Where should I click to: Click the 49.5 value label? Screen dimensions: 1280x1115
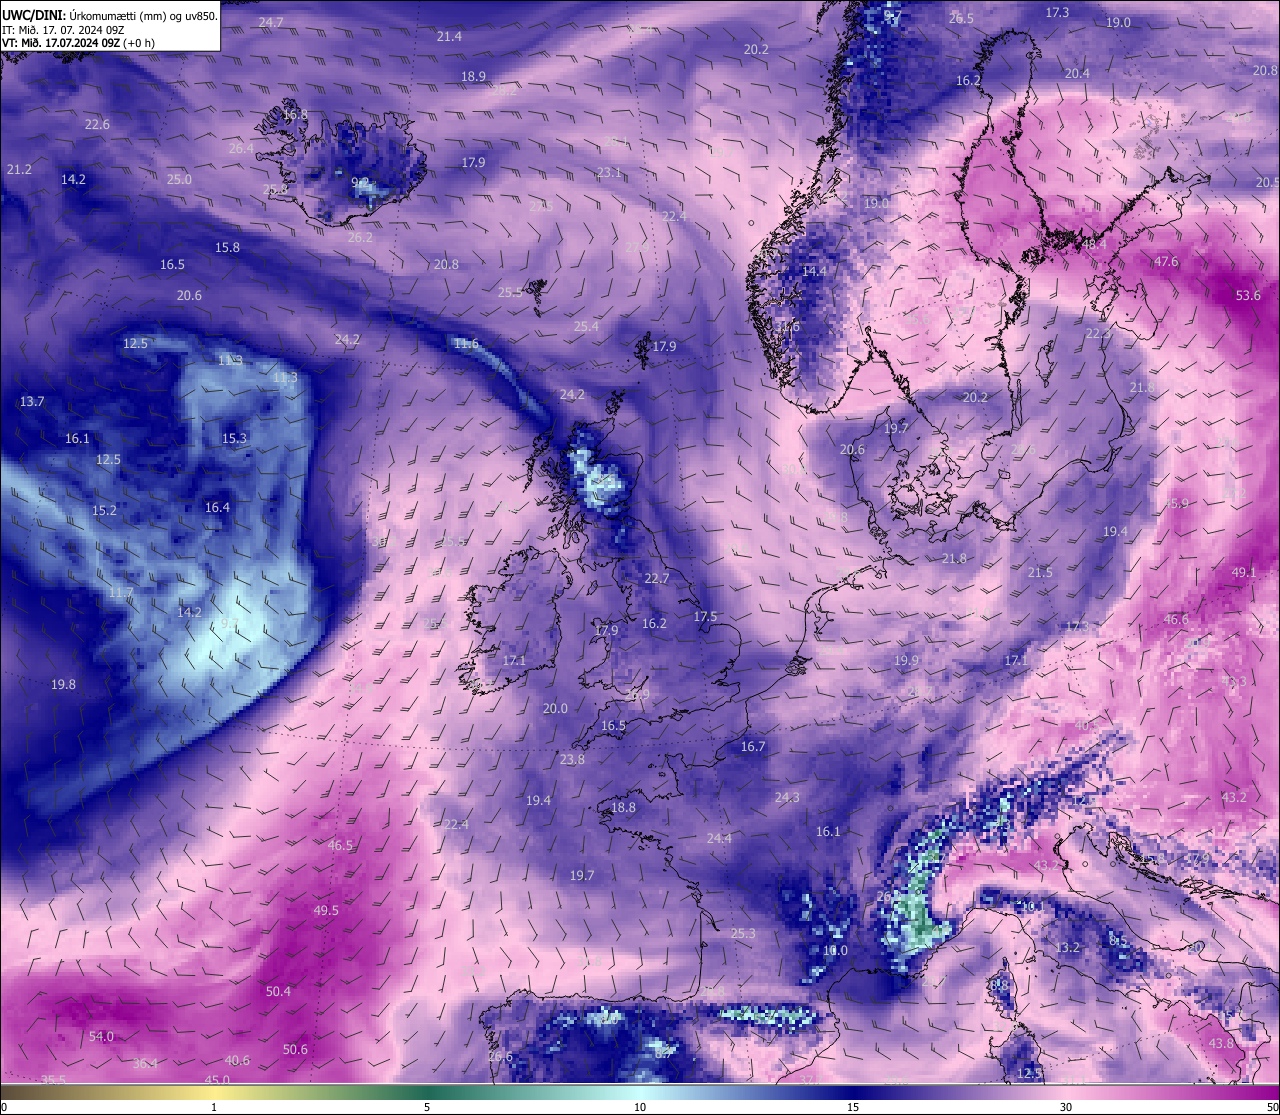(x=326, y=910)
